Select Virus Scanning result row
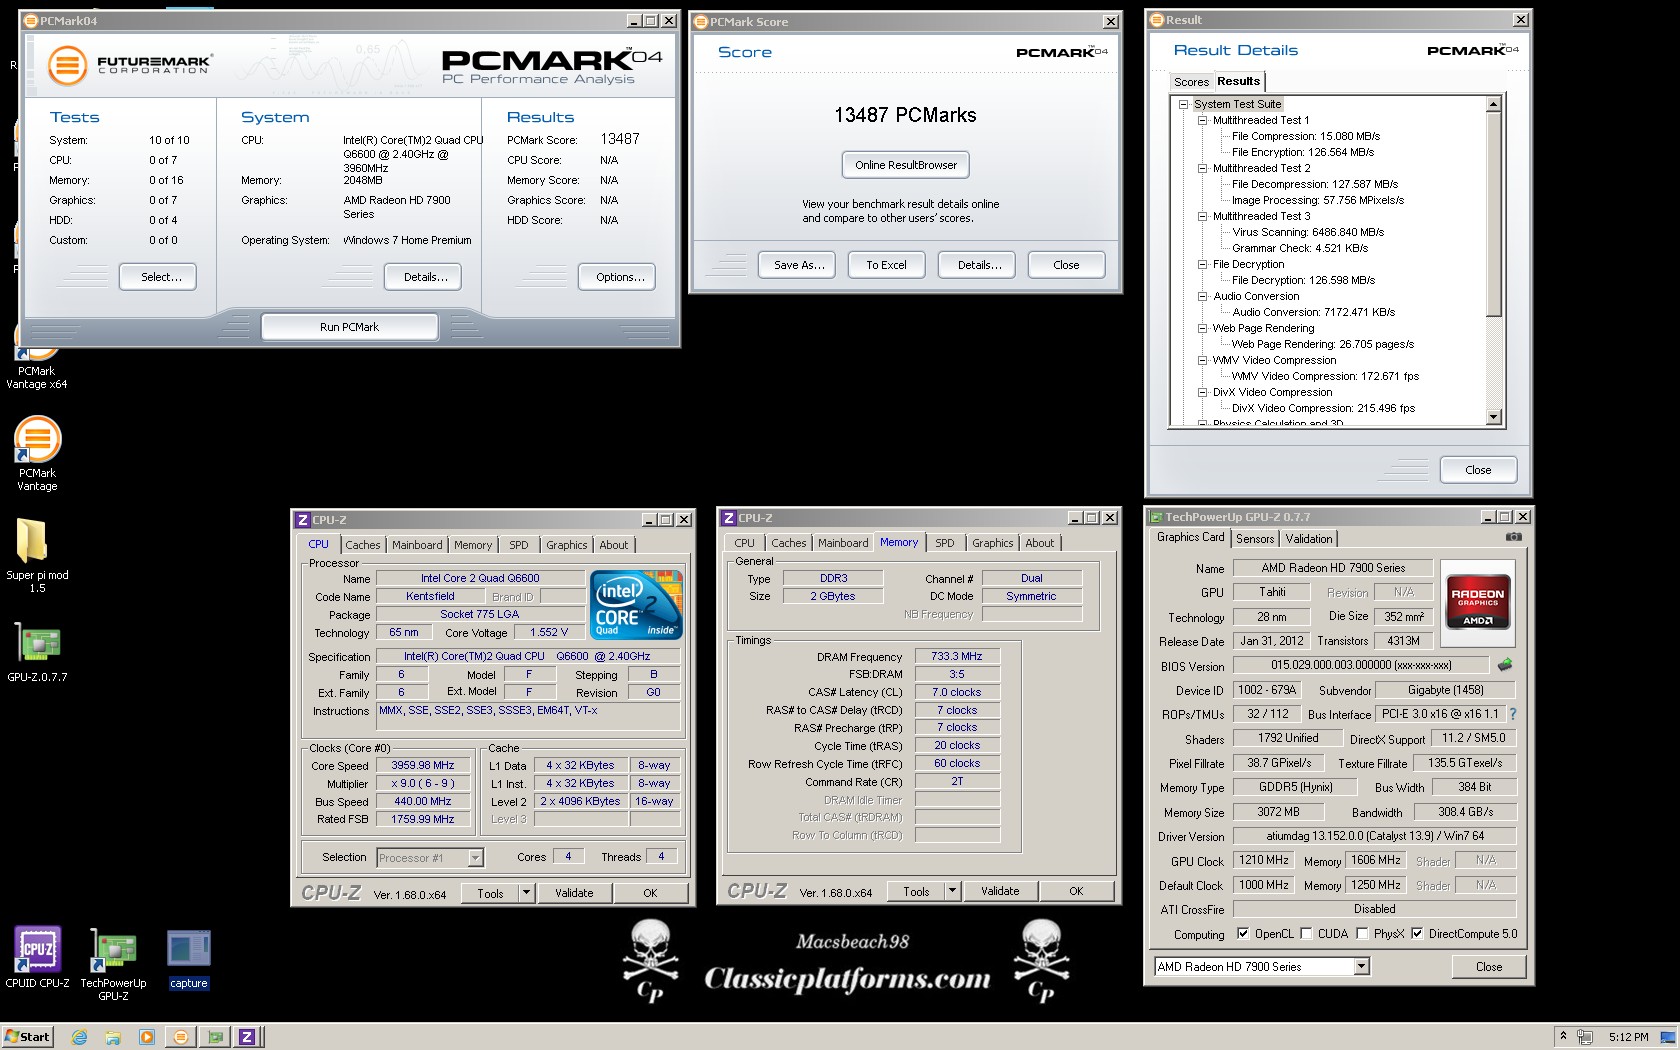Viewport: 1680px width, 1050px height. coord(1308,232)
